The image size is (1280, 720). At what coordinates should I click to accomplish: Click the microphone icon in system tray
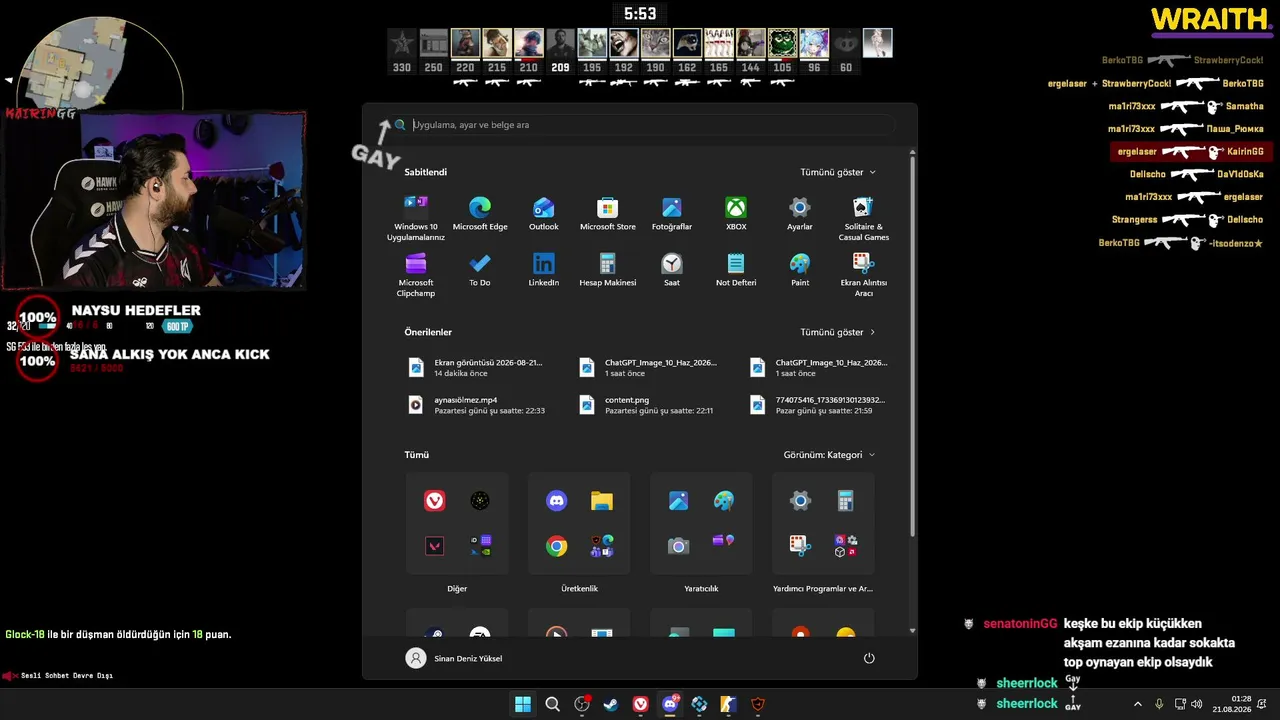point(1159,704)
